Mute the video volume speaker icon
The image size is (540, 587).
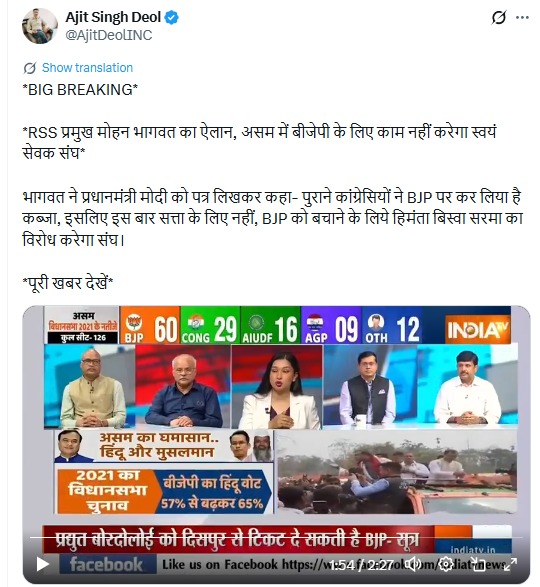[x=414, y=564]
